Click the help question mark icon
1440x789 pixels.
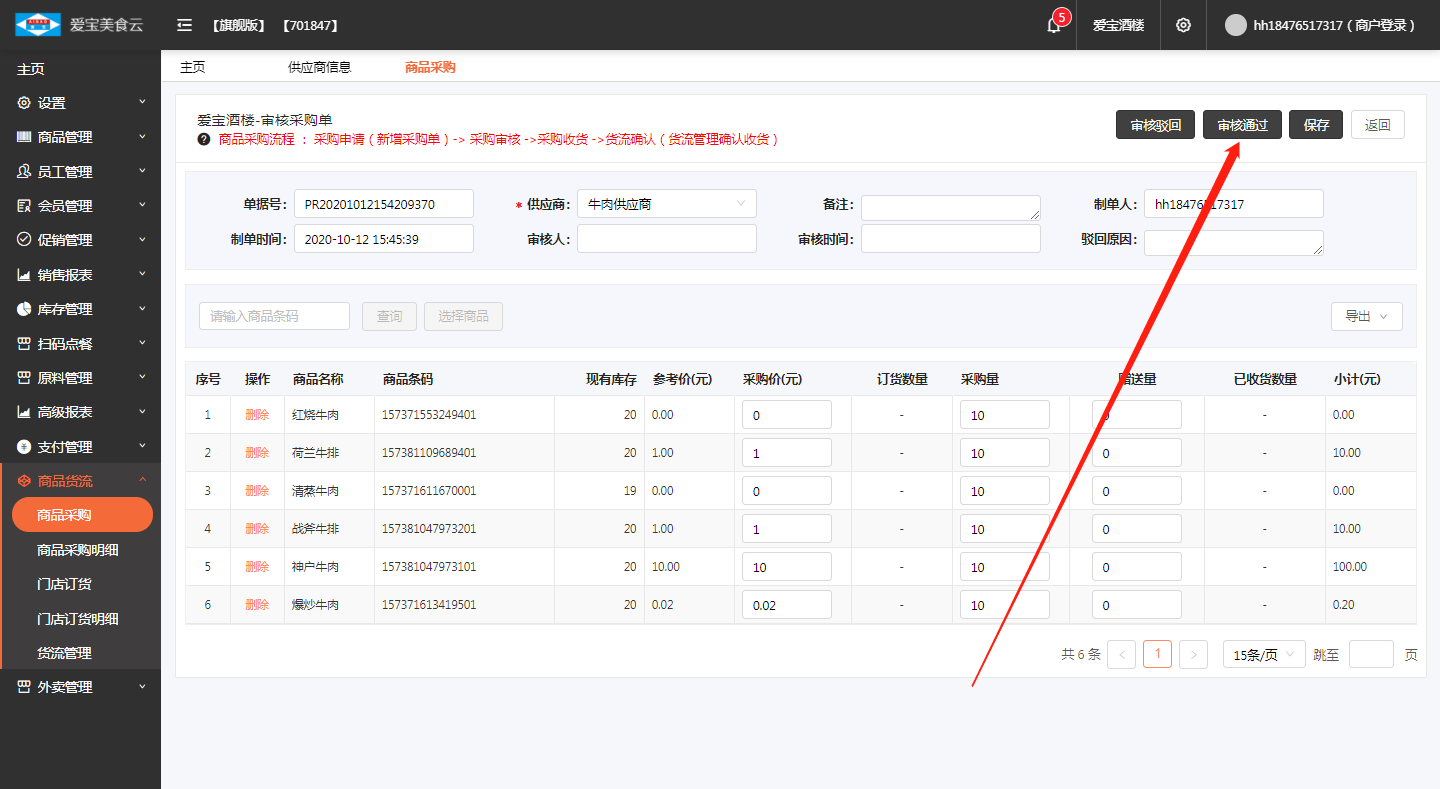[204, 139]
